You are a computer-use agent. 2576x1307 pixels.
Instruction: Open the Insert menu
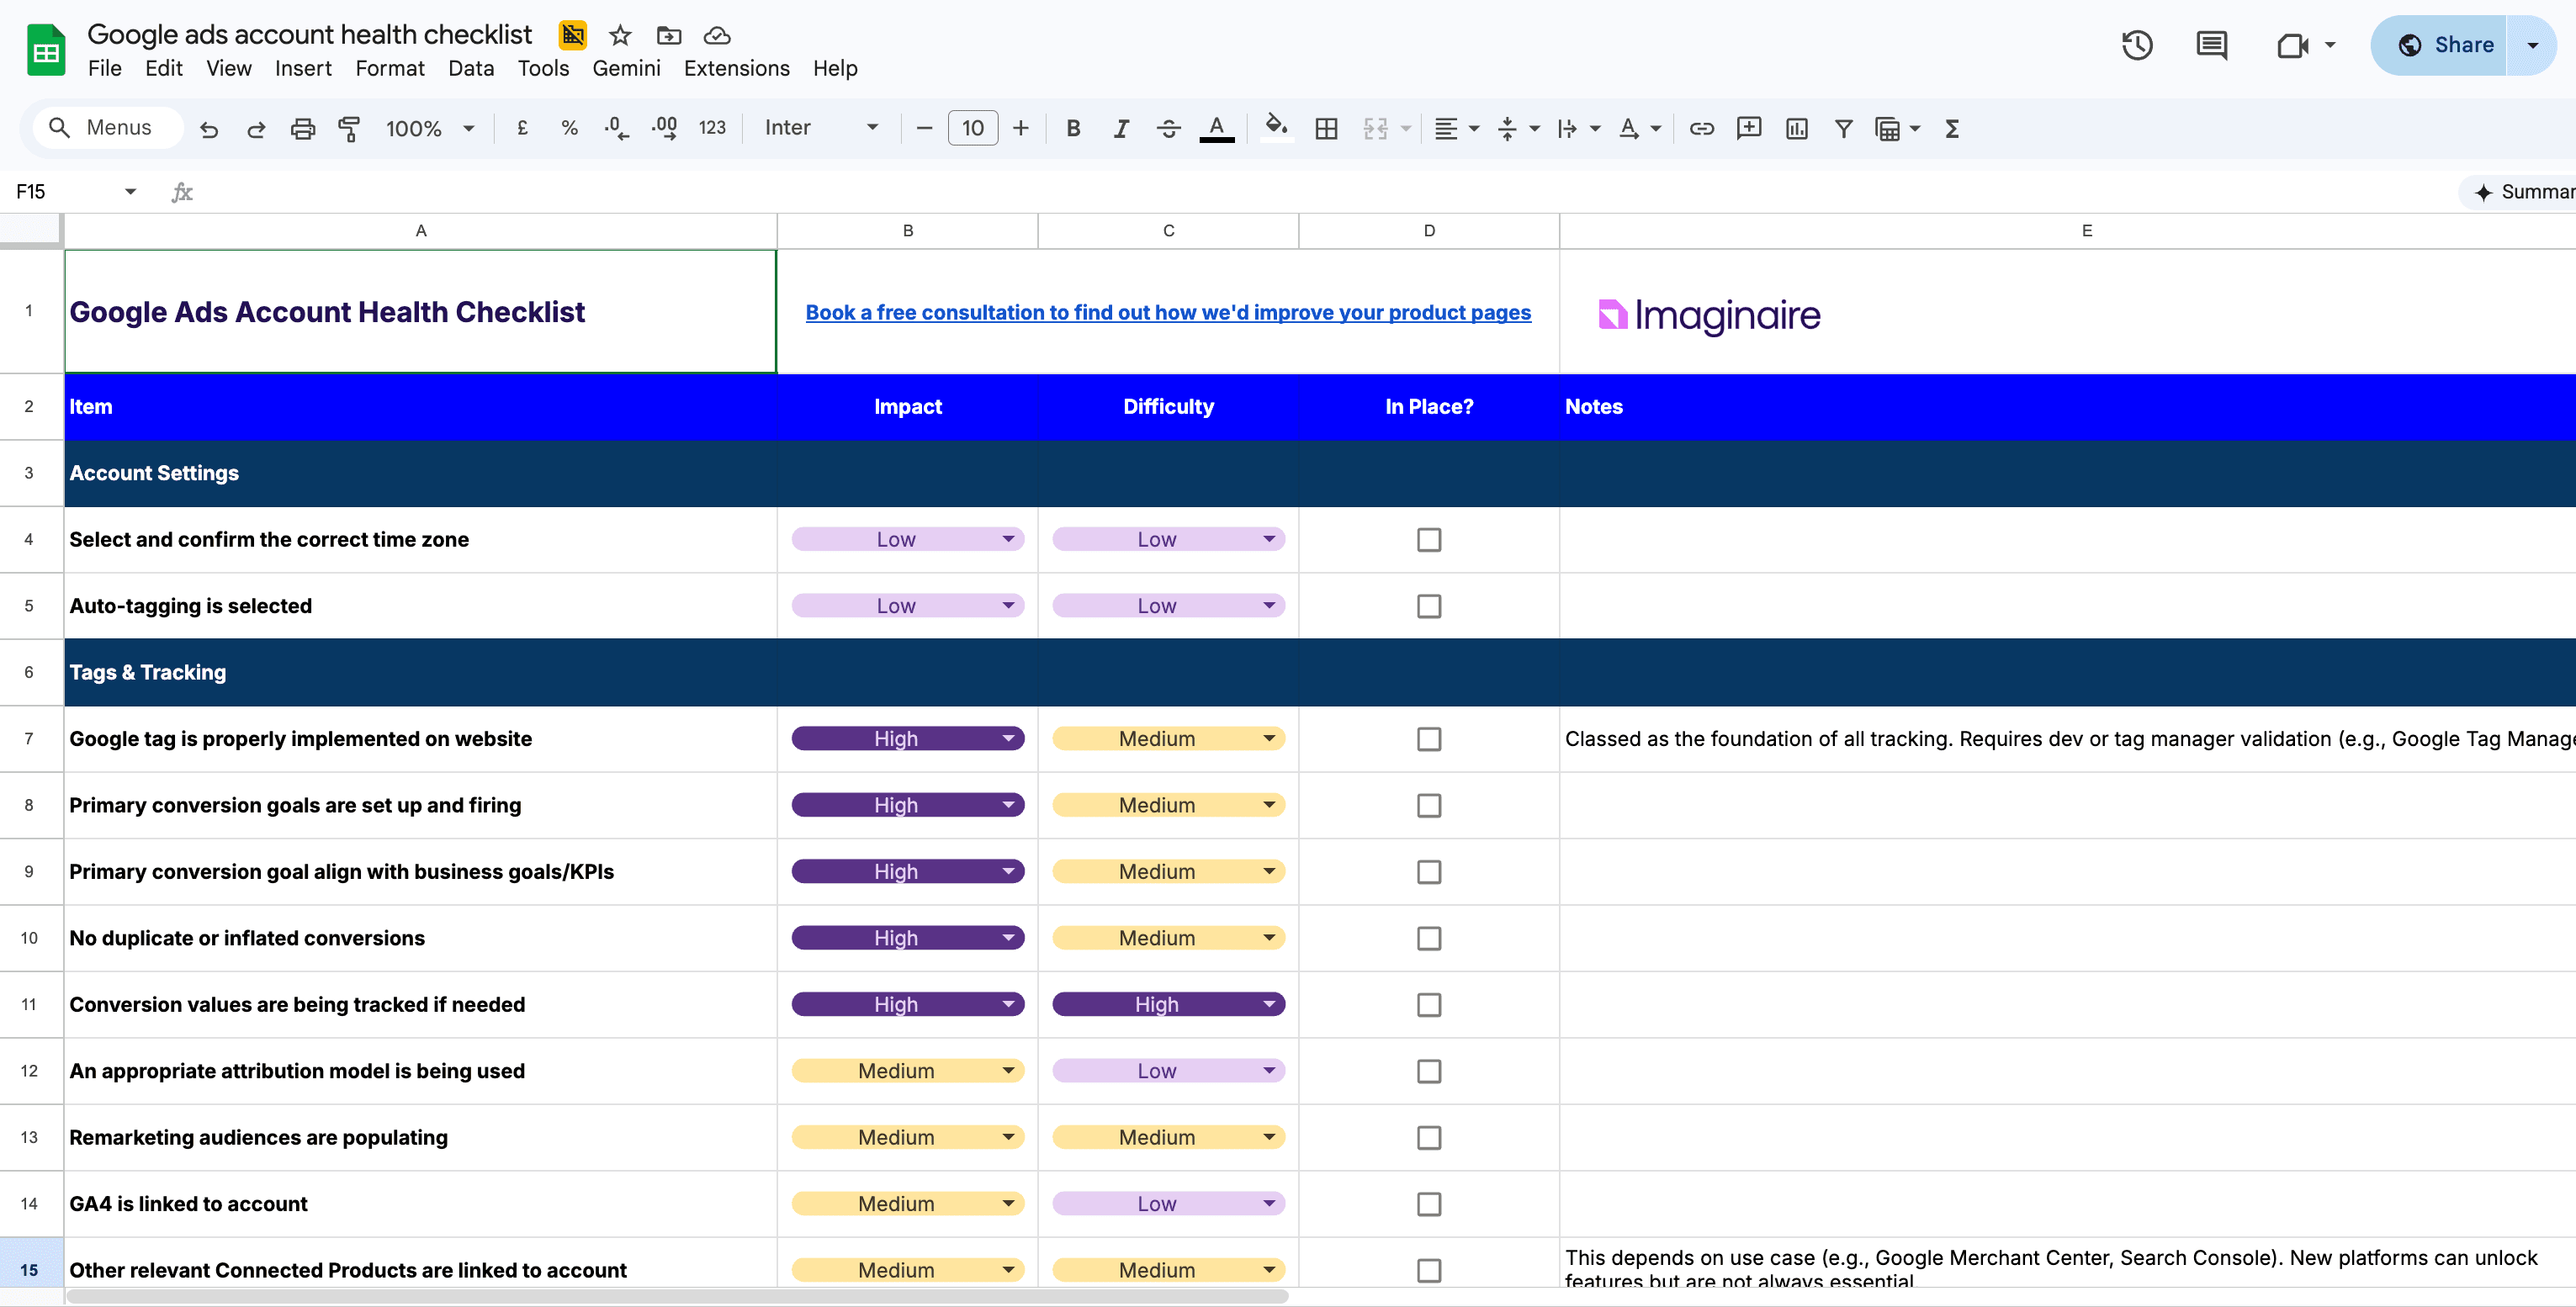(x=303, y=68)
